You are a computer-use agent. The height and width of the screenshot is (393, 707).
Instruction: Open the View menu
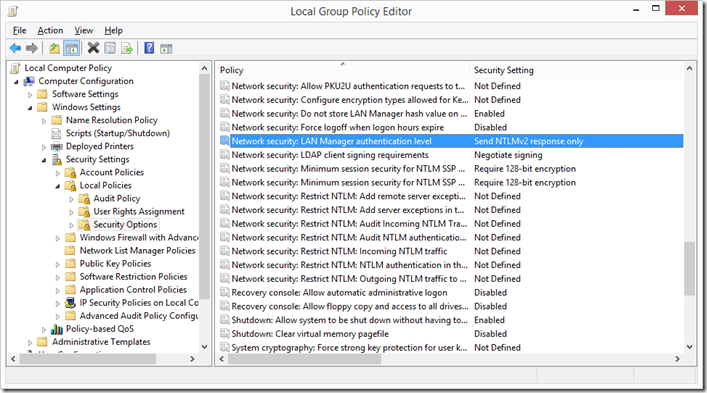pos(84,30)
